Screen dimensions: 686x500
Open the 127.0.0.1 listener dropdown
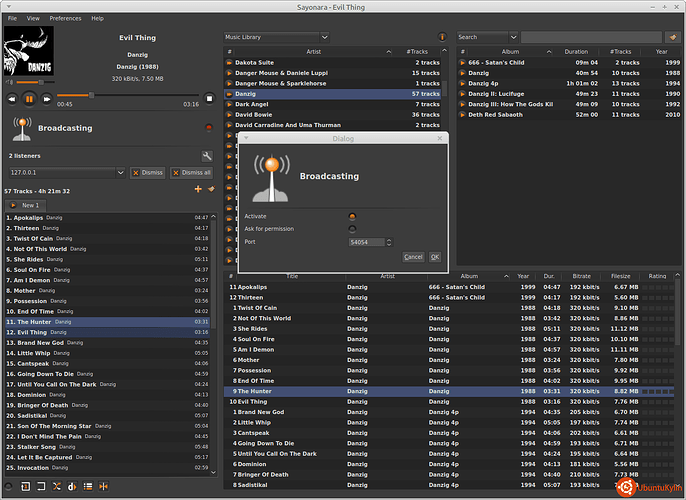(67, 173)
